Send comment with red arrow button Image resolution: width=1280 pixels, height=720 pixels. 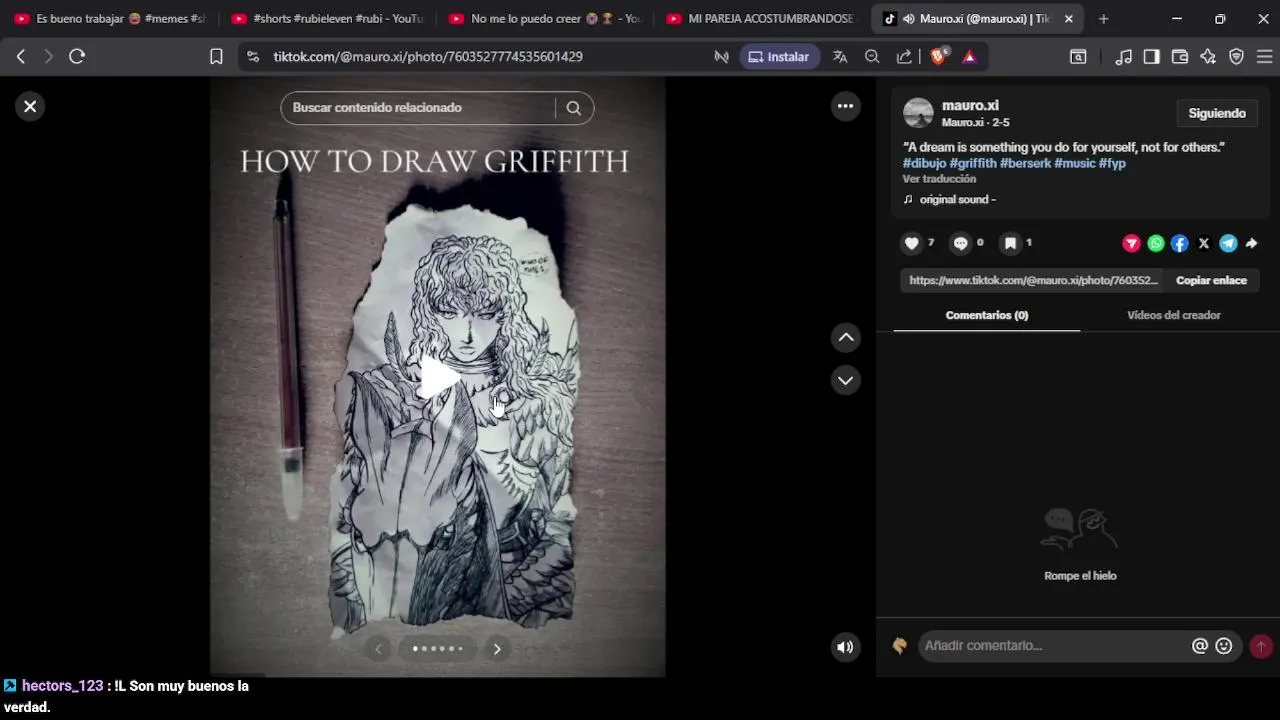tap(1261, 647)
